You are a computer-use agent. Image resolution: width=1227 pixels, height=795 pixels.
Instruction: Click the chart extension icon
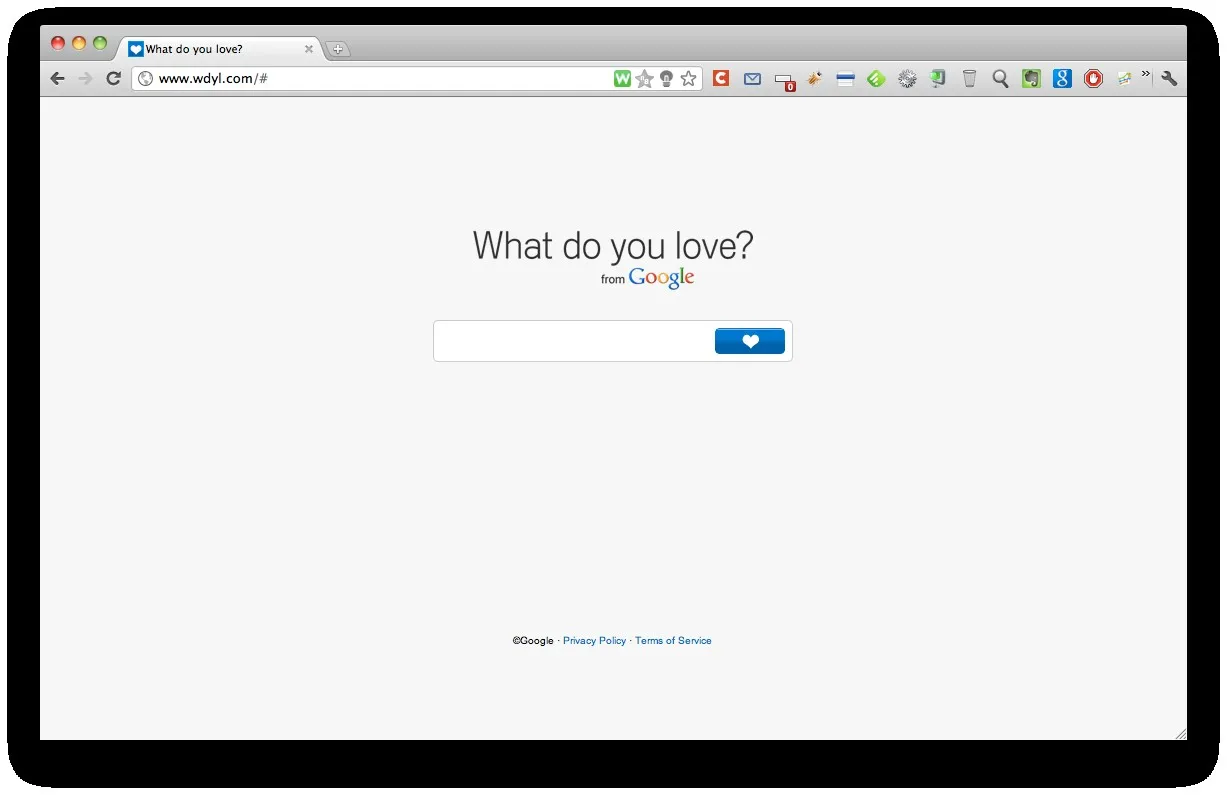pos(1124,79)
